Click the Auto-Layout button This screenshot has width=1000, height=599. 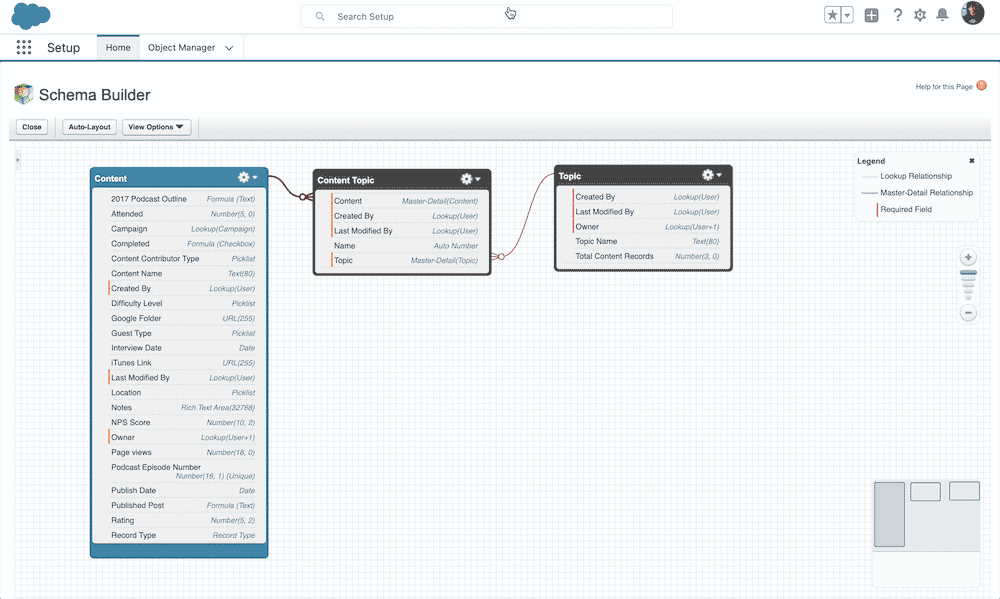(x=89, y=127)
